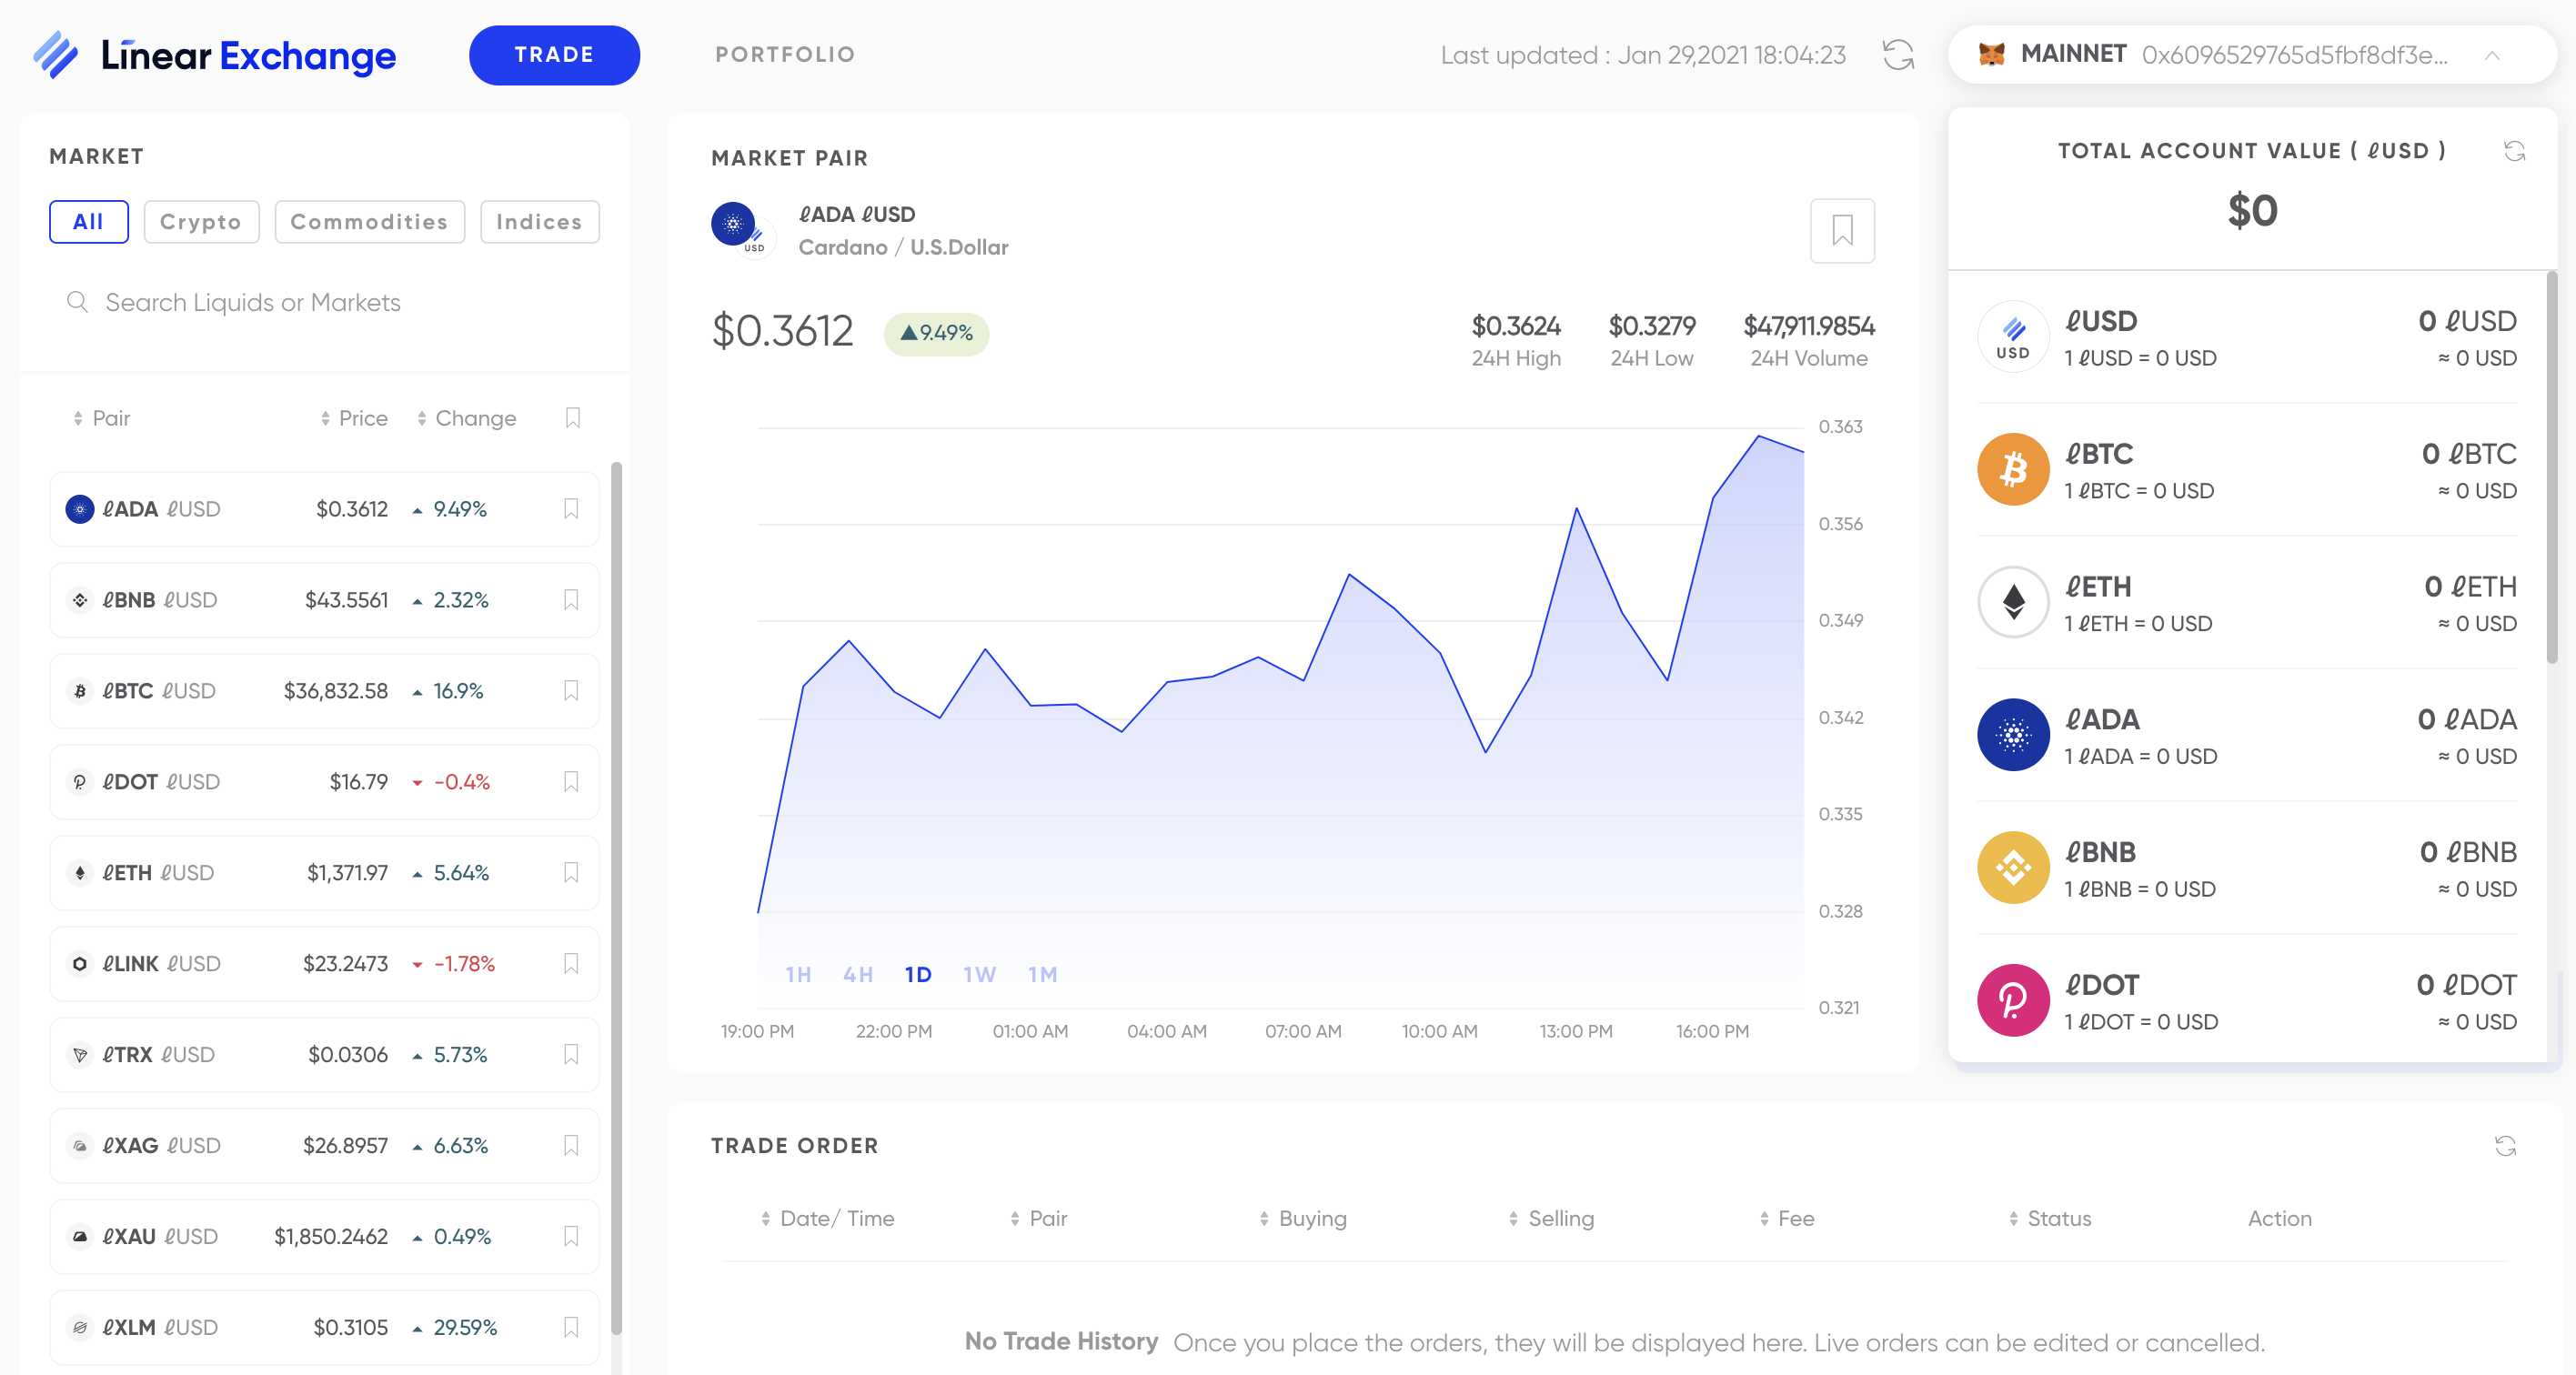The width and height of the screenshot is (2576, 1375).
Task: Click the ℓBNB asset coin icon
Action: pos(2013,868)
